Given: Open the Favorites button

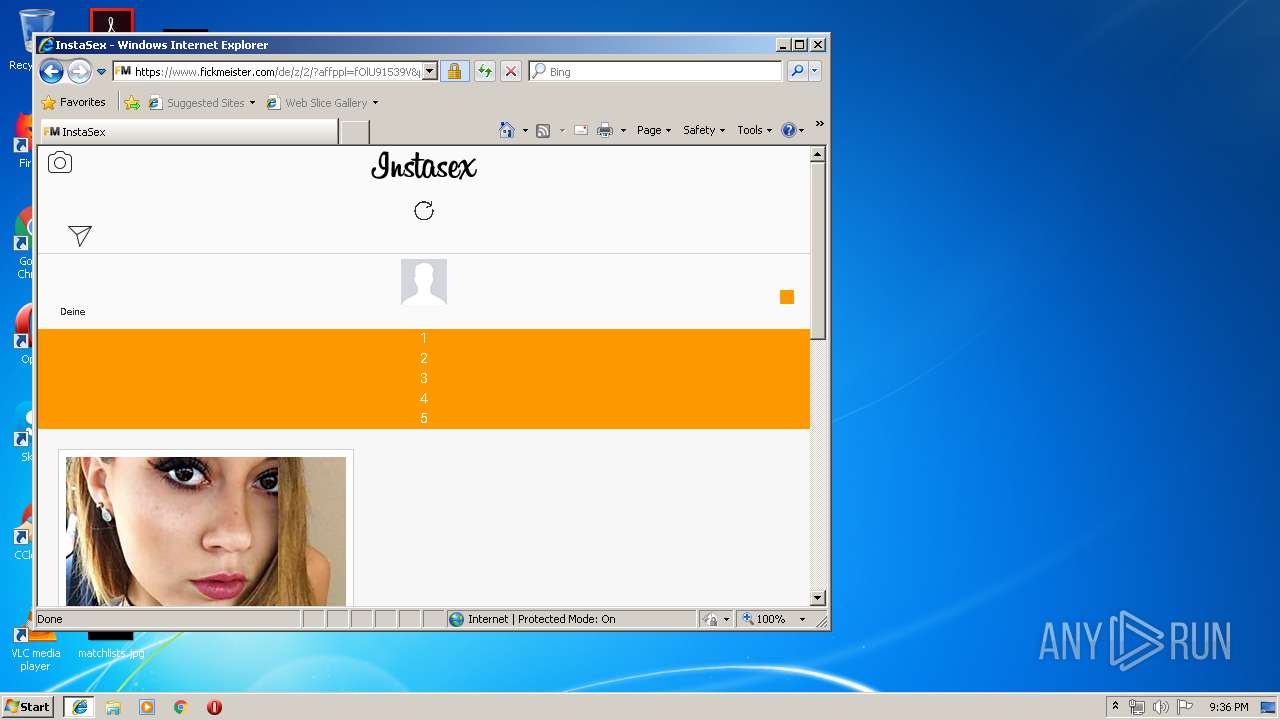Looking at the screenshot, I should coord(73,102).
